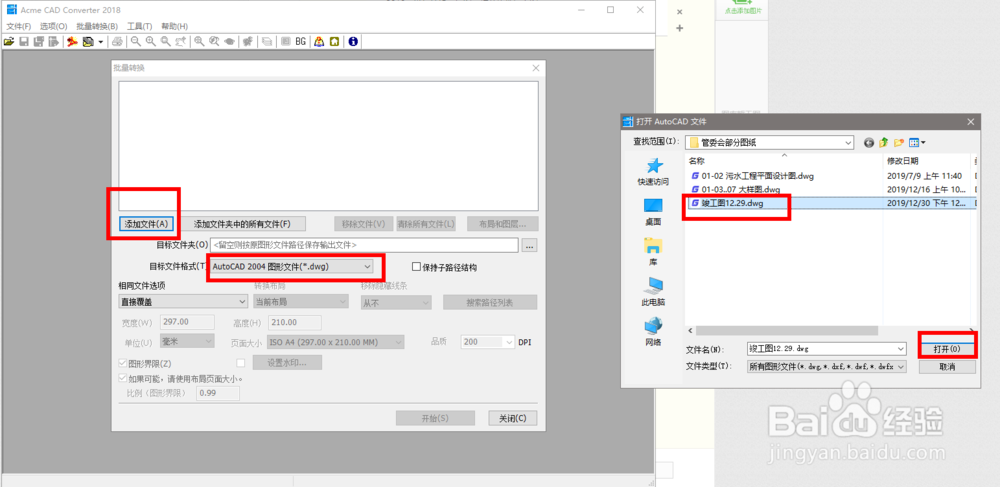1000x487 pixels.
Task: Click the blue About info icon
Action: tap(353, 41)
